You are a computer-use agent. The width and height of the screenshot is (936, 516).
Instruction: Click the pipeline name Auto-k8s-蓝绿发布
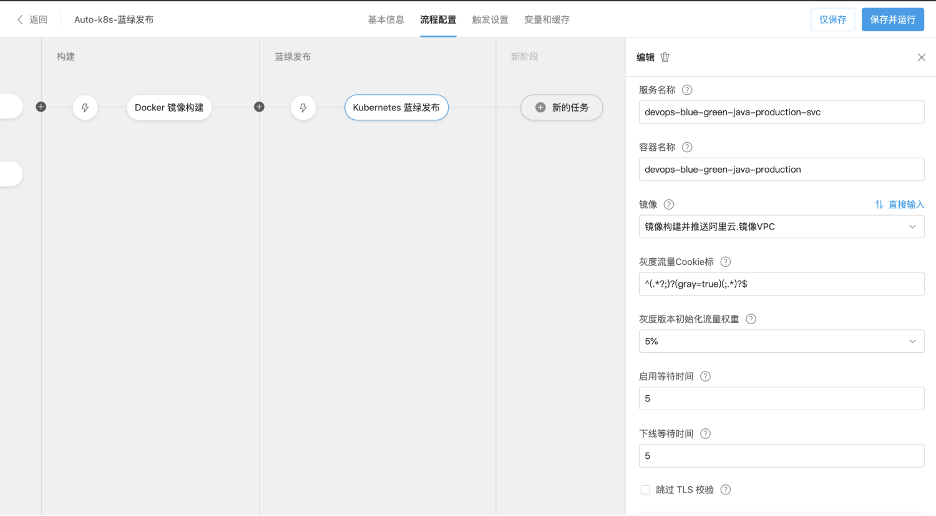(x=114, y=20)
